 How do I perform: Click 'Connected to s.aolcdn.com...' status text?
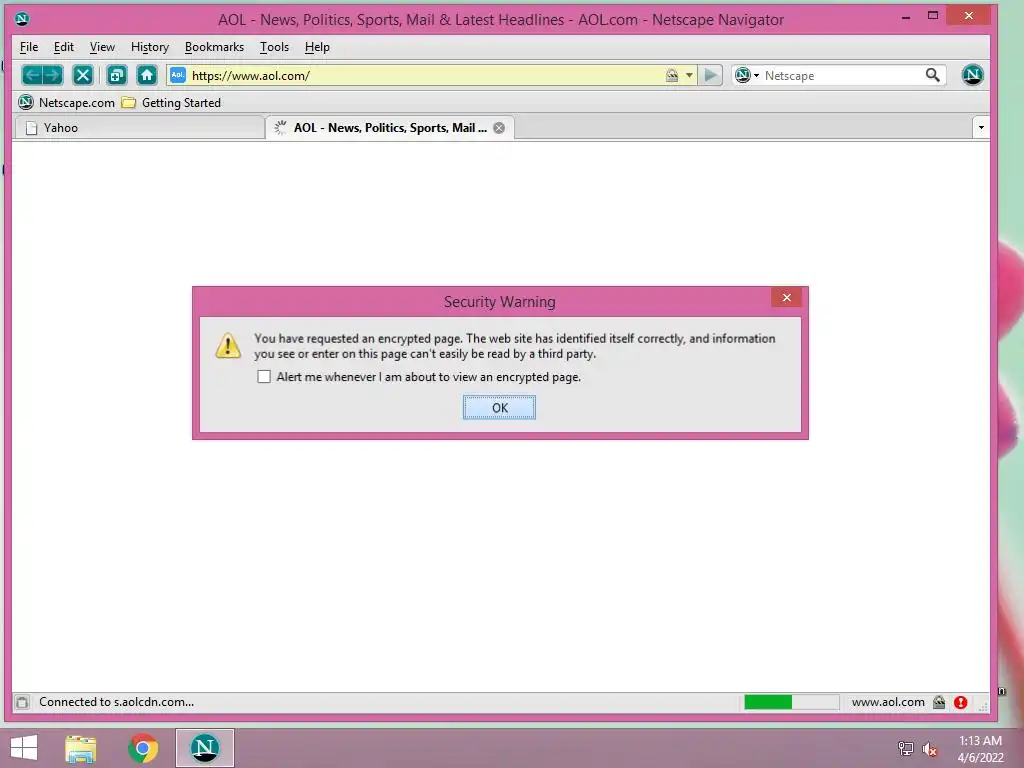[116, 702]
